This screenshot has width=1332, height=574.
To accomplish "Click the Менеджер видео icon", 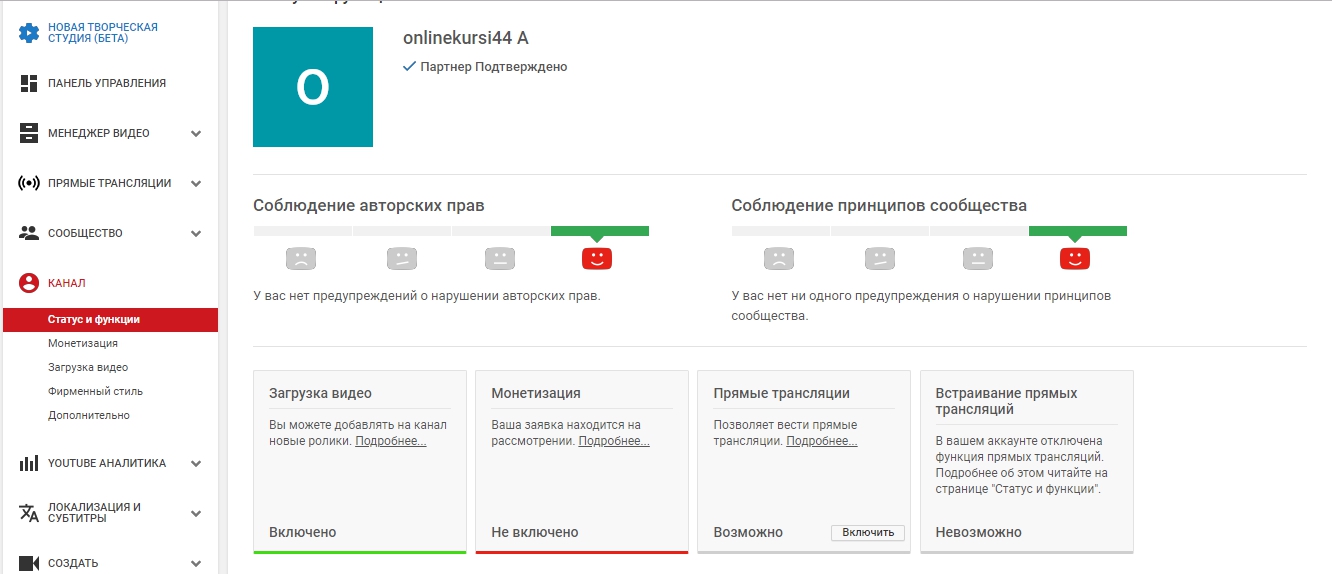I will [29, 133].
